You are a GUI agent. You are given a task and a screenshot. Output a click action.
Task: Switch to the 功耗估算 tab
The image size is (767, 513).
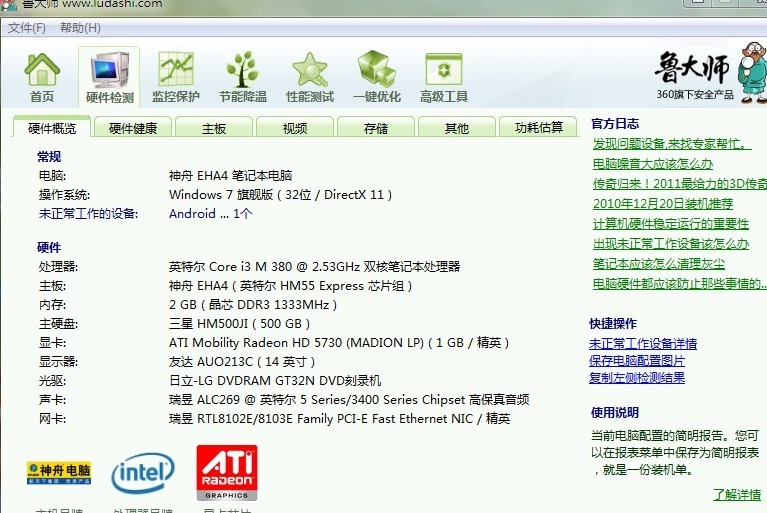click(539, 128)
